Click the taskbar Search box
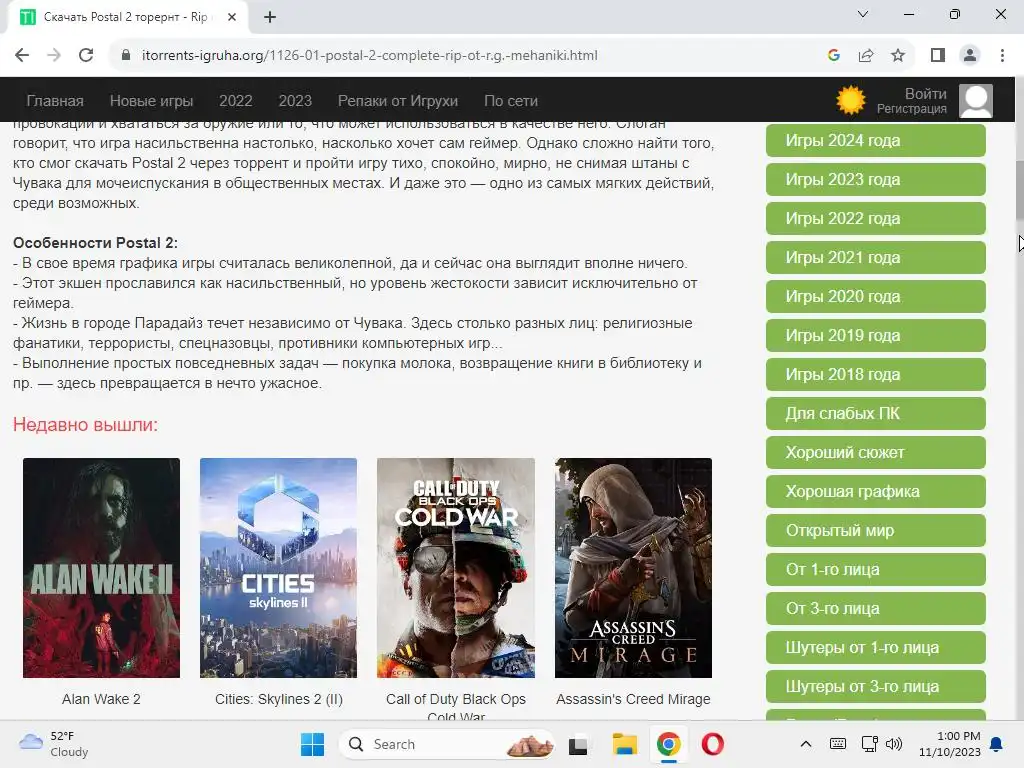This screenshot has width=1024, height=768. click(x=447, y=744)
